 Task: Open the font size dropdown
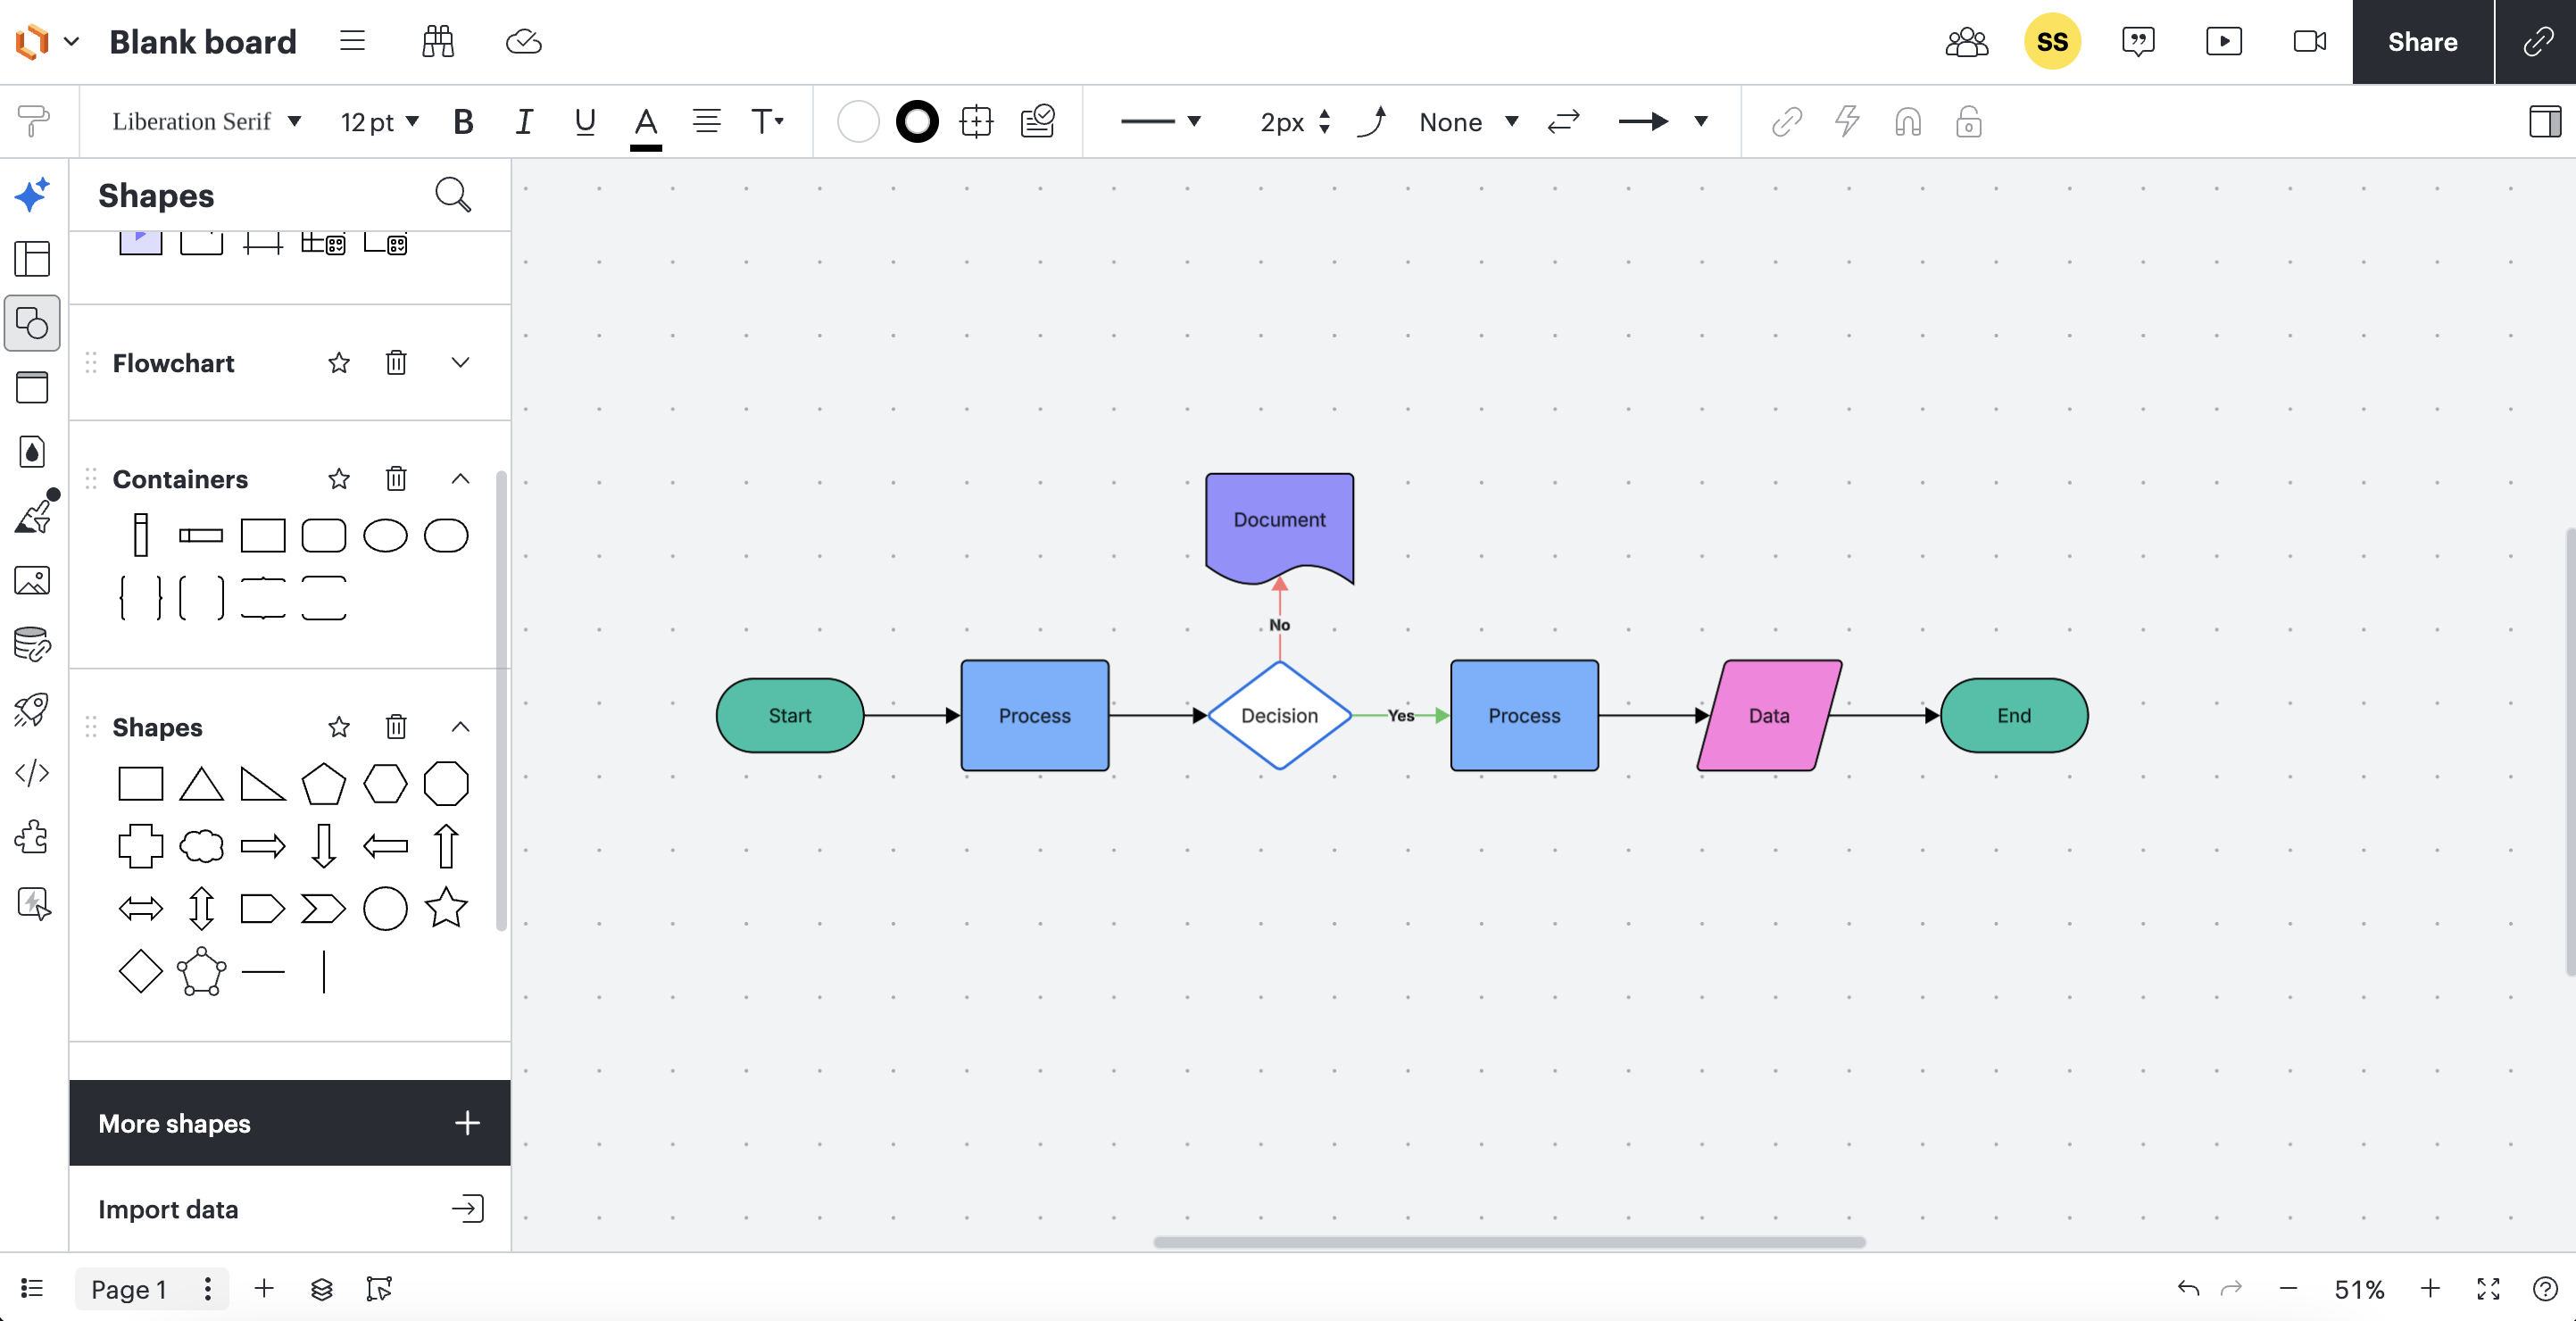(x=379, y=121)
